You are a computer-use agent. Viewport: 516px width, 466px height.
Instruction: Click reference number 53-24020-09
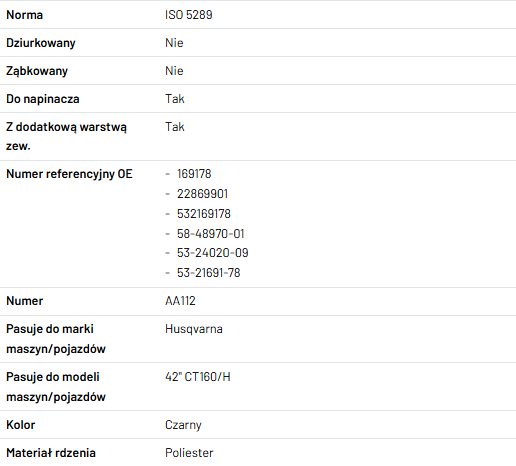coord(213,253)
